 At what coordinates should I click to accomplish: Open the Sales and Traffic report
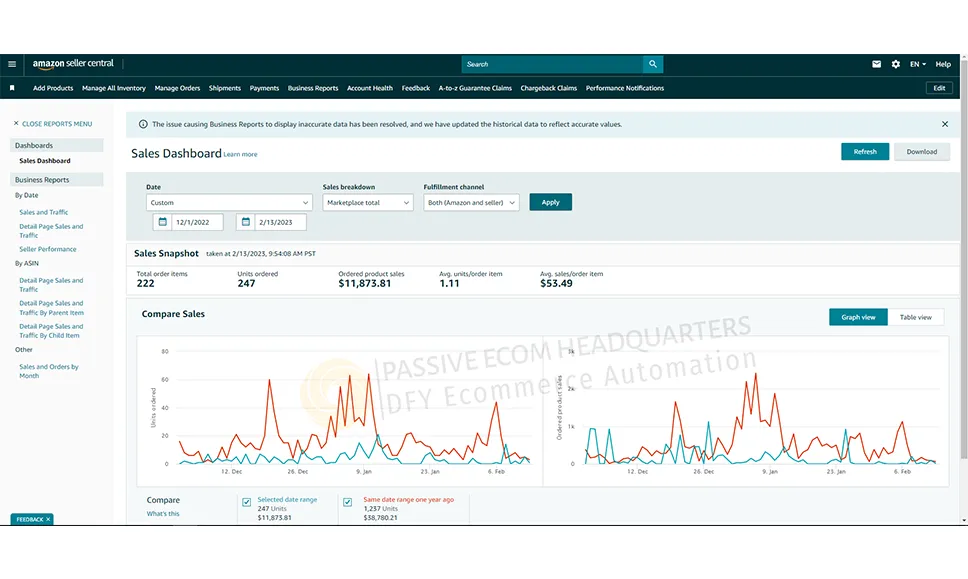click(44, 212)
